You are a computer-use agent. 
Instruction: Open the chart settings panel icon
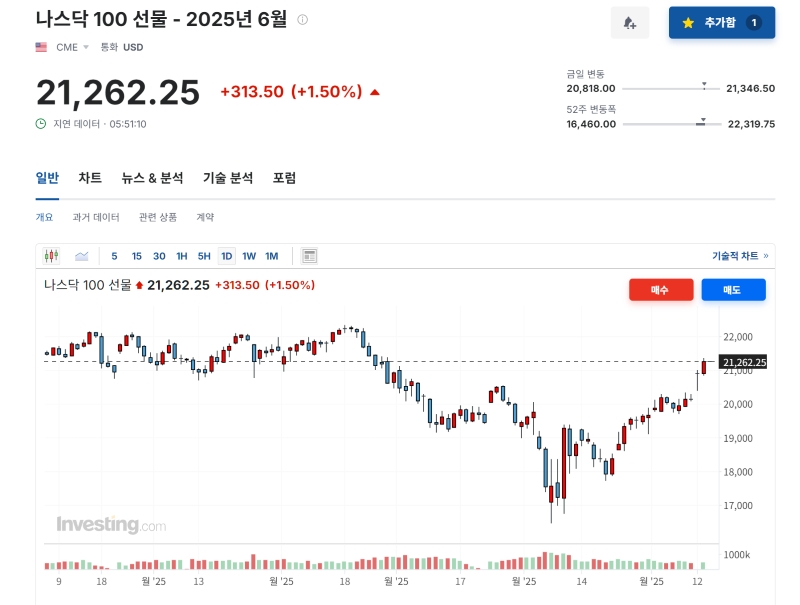pyautogui.click(x=310, y=255)
